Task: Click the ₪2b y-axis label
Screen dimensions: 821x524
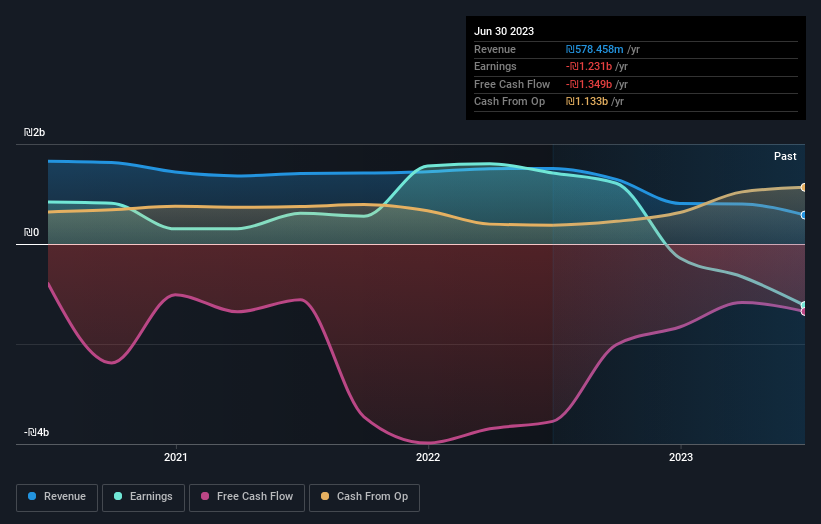Action: tap(34, 132)
